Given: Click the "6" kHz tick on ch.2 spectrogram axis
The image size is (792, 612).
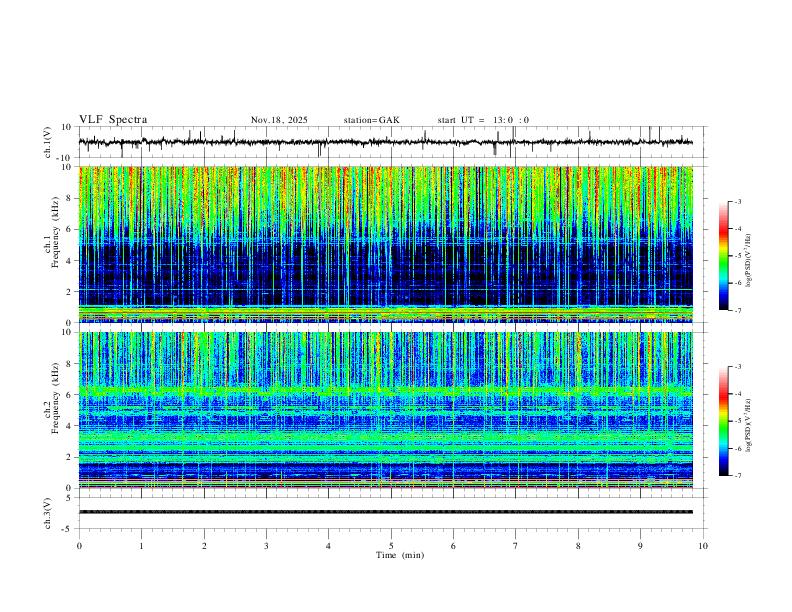Looking at the screenshot, I should click(x=70, y=395).
